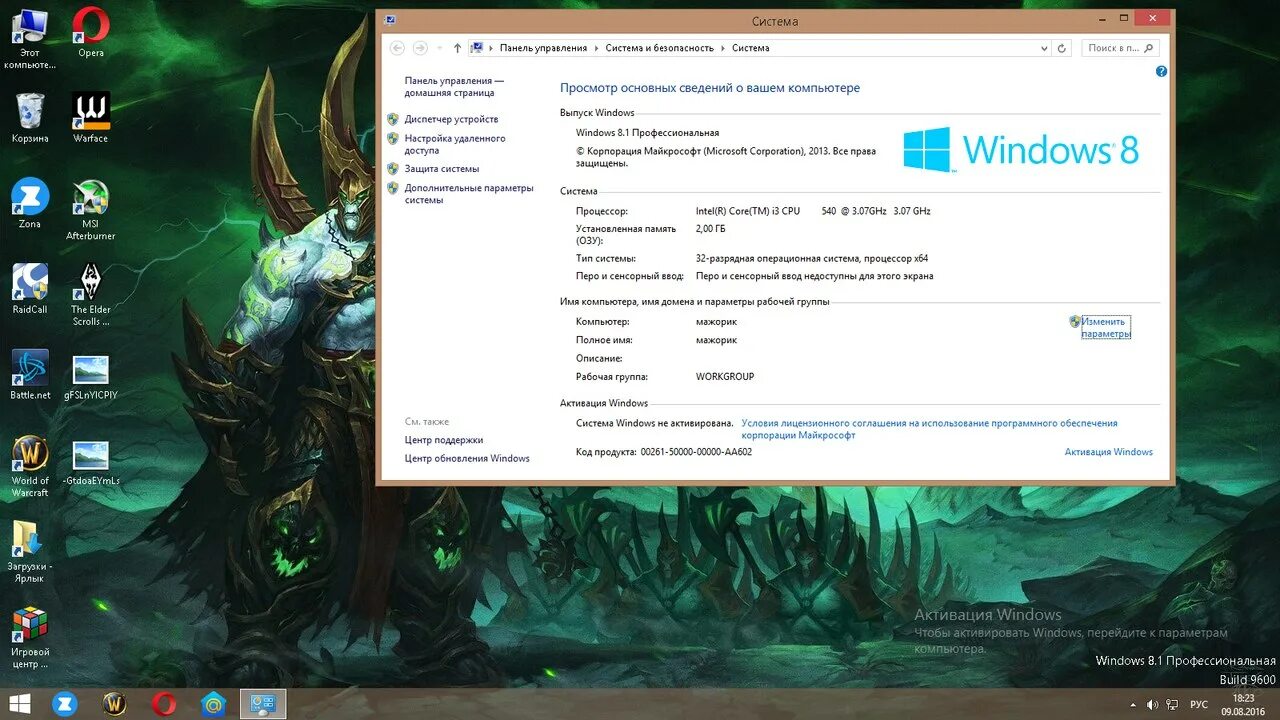
Task: Open the Загрузки - Ярлык folder shortcut
Action: (x=30, y=552)
